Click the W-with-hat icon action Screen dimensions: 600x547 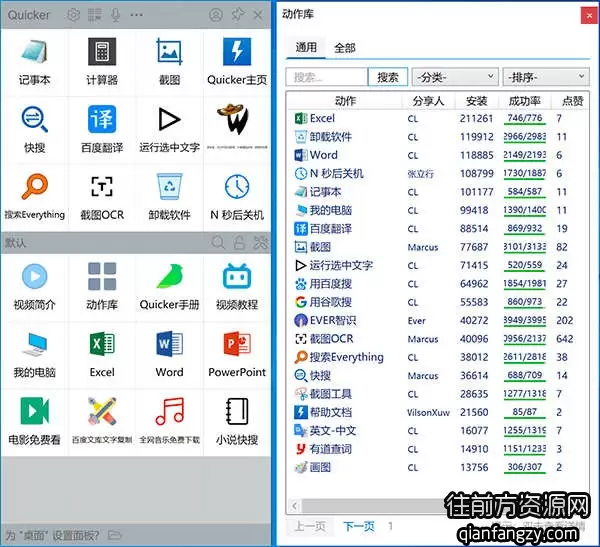(x=237, y=126)
